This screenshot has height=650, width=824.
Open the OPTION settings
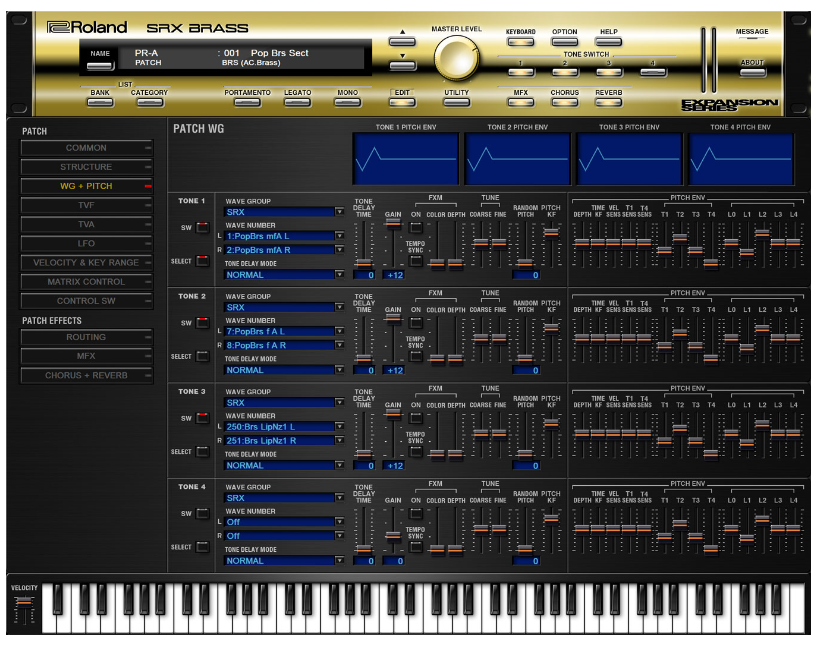pos(565,42)
